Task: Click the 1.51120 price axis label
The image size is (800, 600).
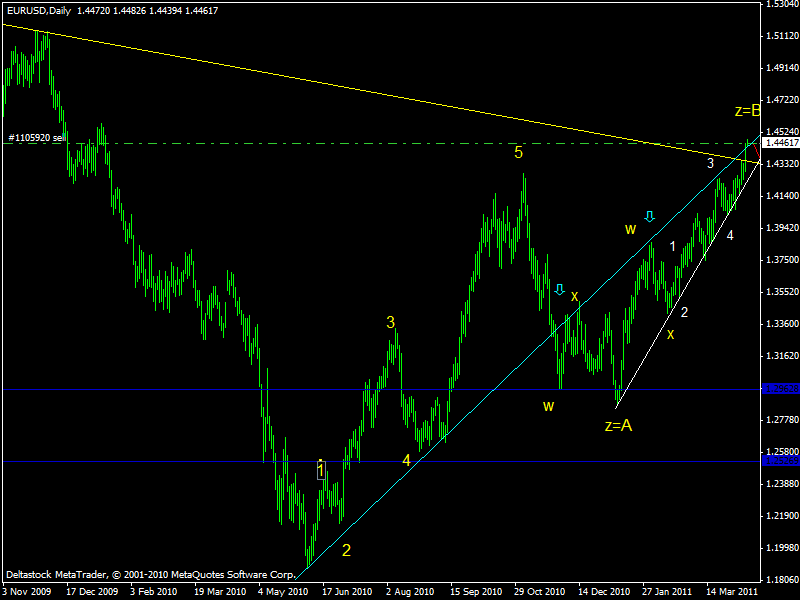Action: point(782,36)
